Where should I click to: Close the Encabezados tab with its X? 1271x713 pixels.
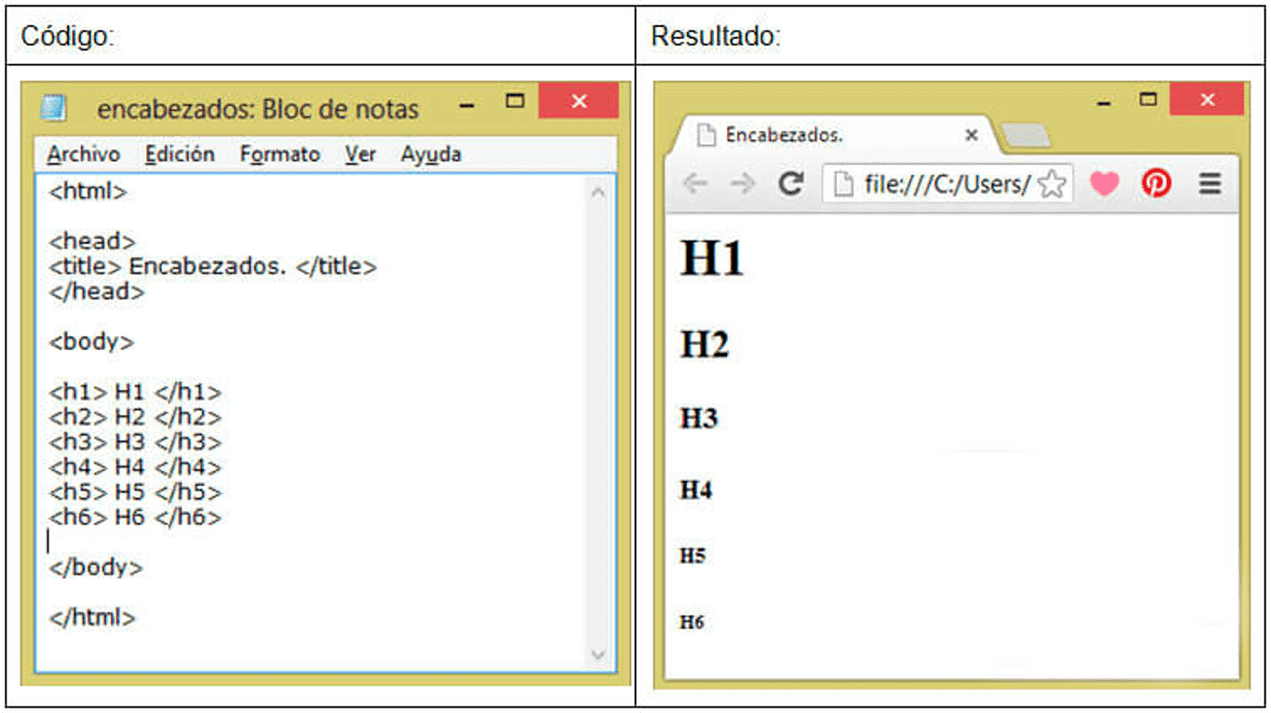[x=971, y=135]
